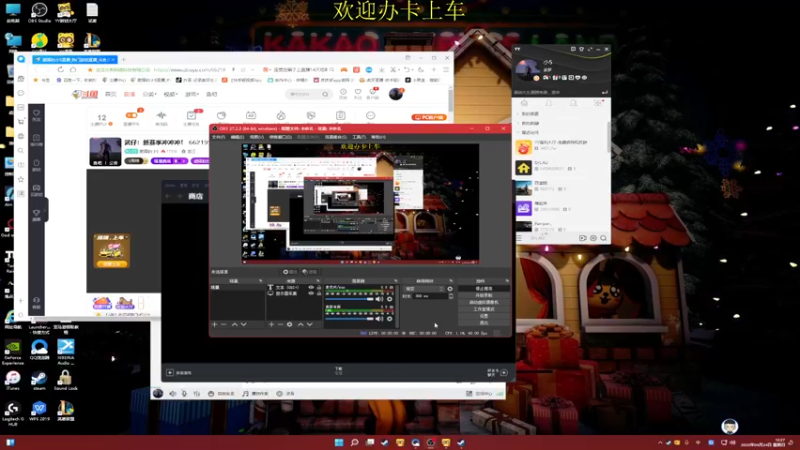The height and width of the screenshot is (450, 800).
Task: Add a new source in OBS sources panel
Action: [x=271, y=324]
